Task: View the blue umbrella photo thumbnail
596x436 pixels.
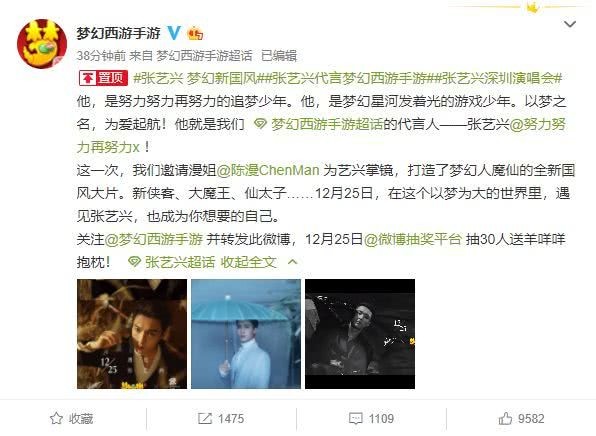Action: [x=246, y=334]
